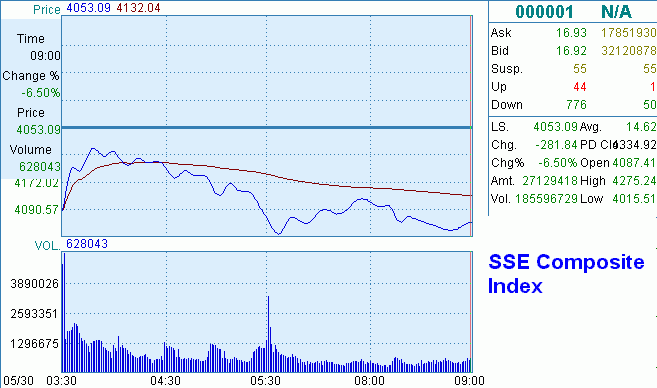657x388 pixels.
Task: Click the Susp. row label
Action: [x=507, y=69]
